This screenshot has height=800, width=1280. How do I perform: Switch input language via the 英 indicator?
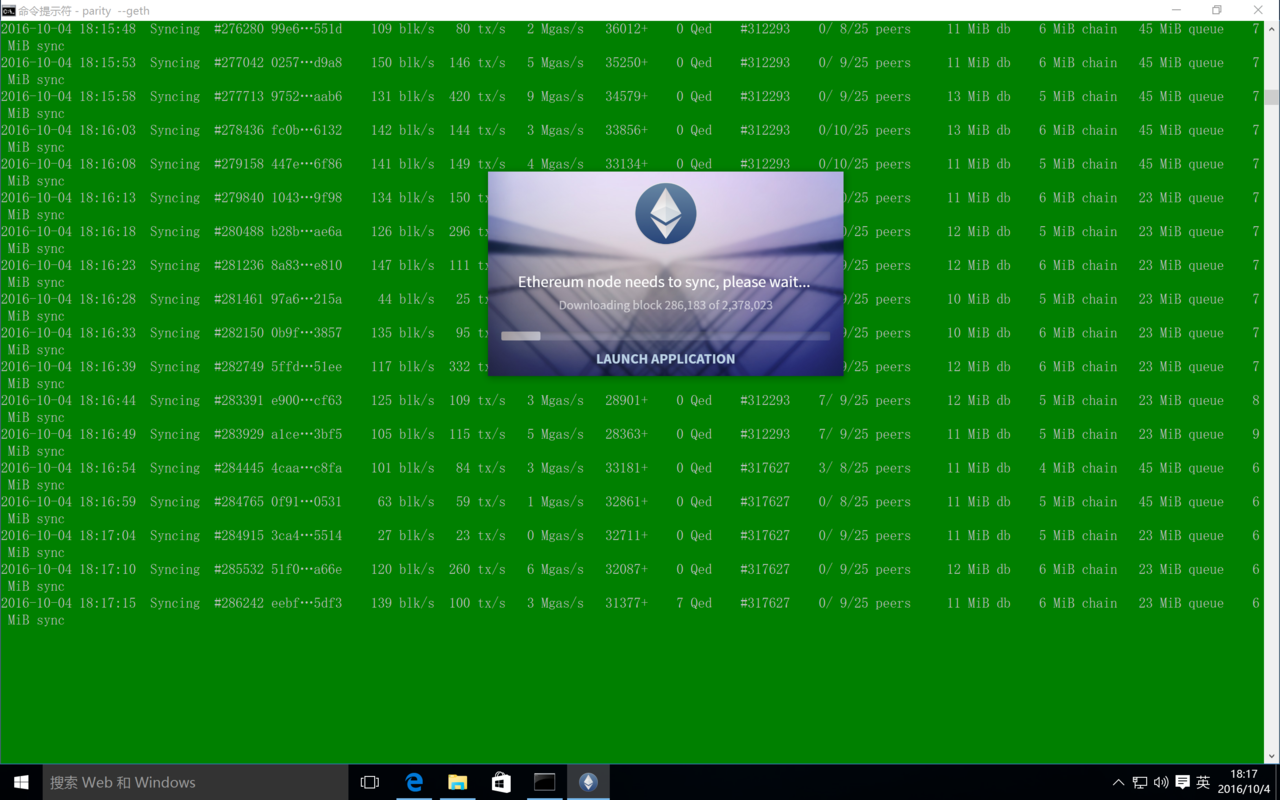[x=1203, y=782]
